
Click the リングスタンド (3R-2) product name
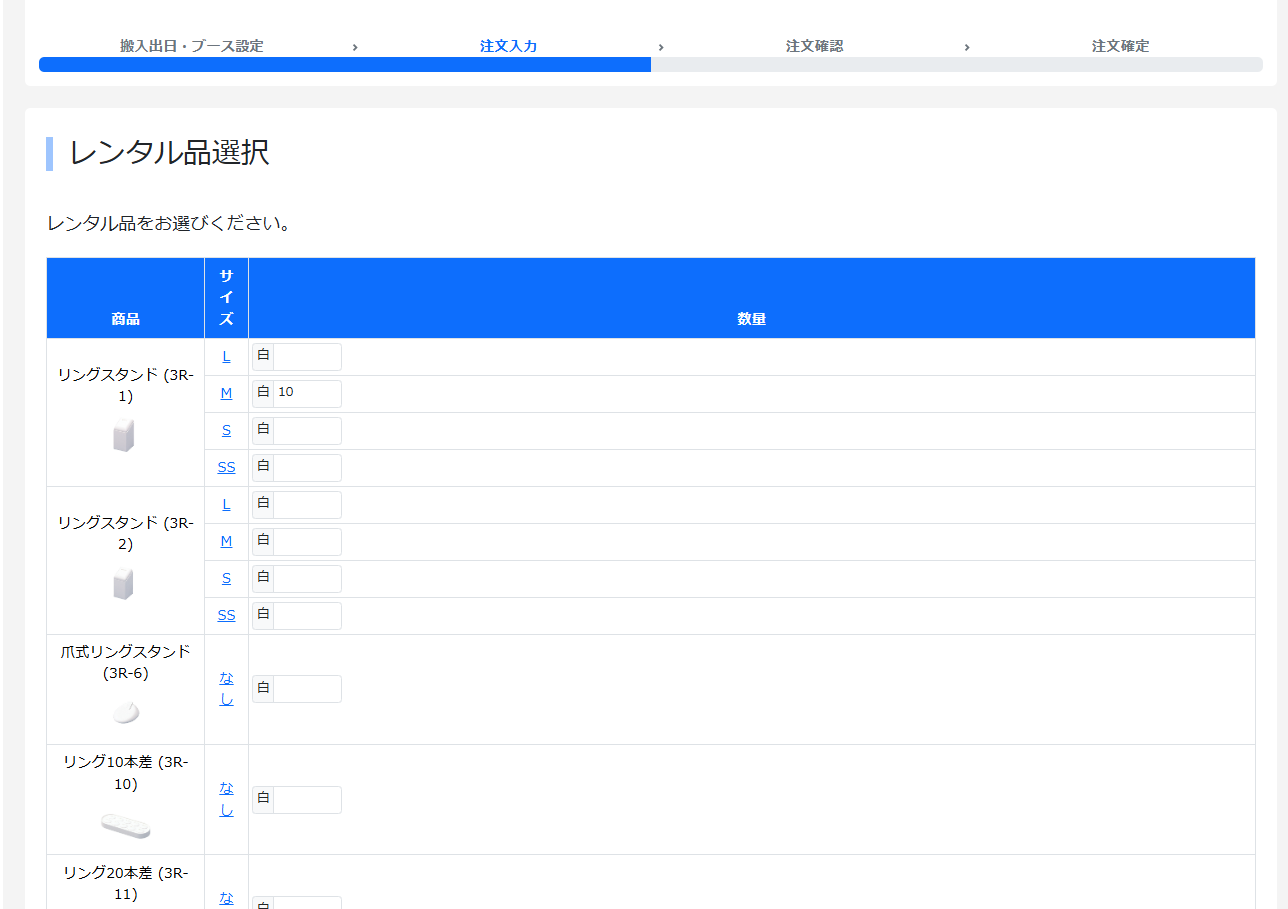click(125, 533)
